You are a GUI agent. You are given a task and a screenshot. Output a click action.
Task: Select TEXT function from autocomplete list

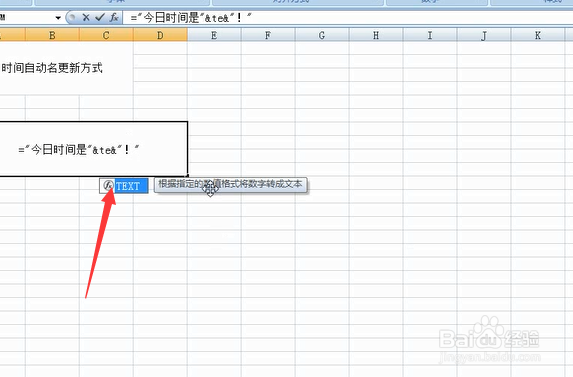124,186
